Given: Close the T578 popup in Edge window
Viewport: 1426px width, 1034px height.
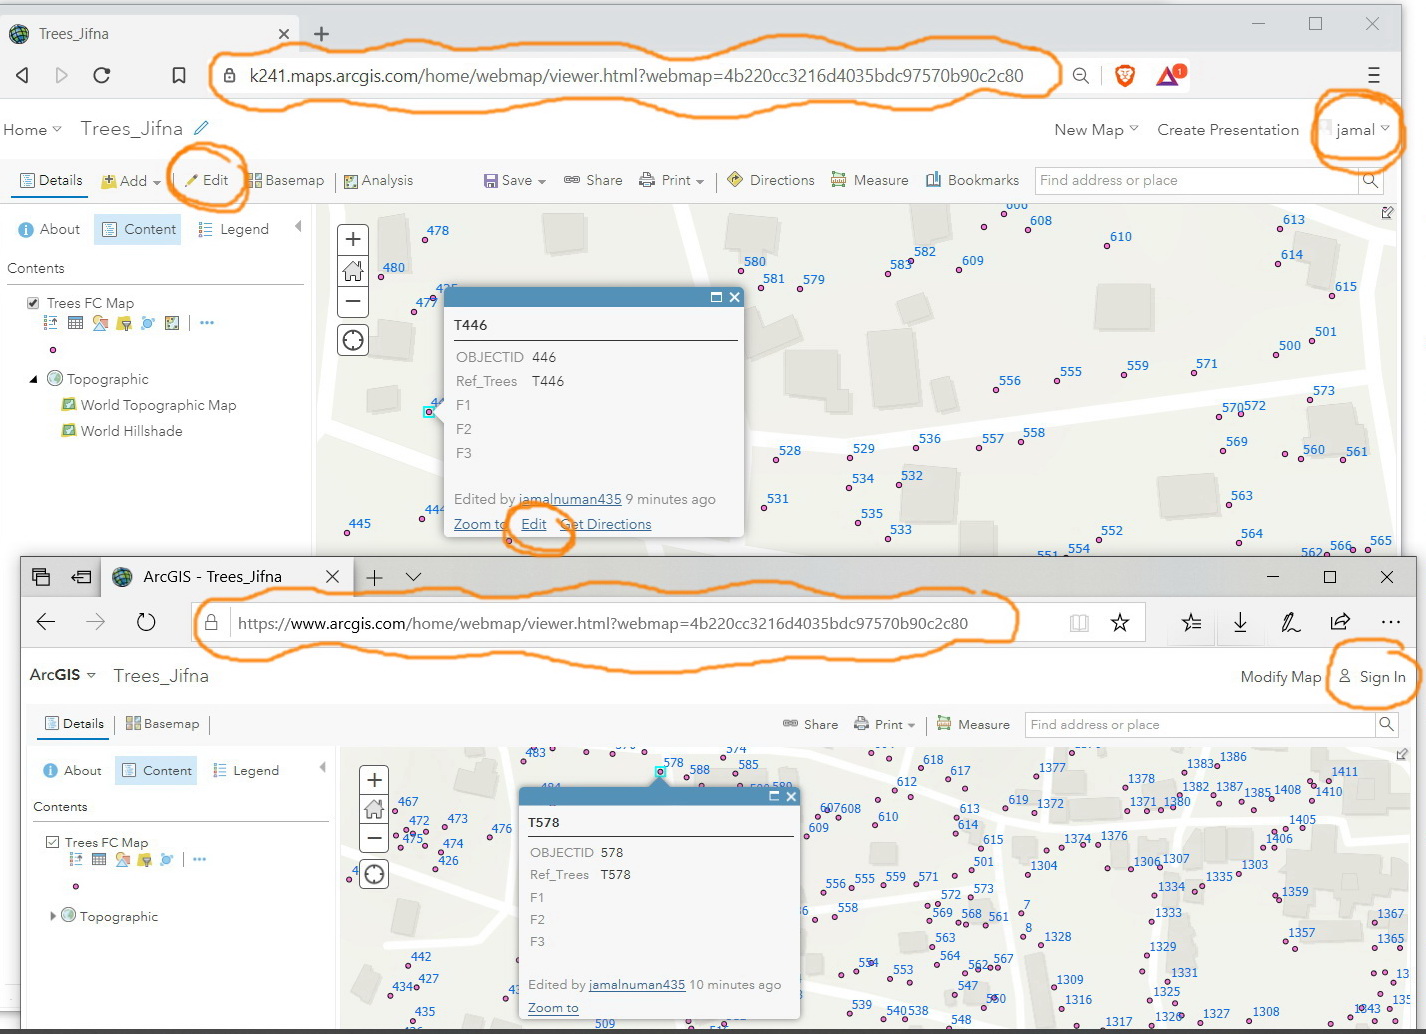Looking at the screenshot, I should tap(791, 796).
